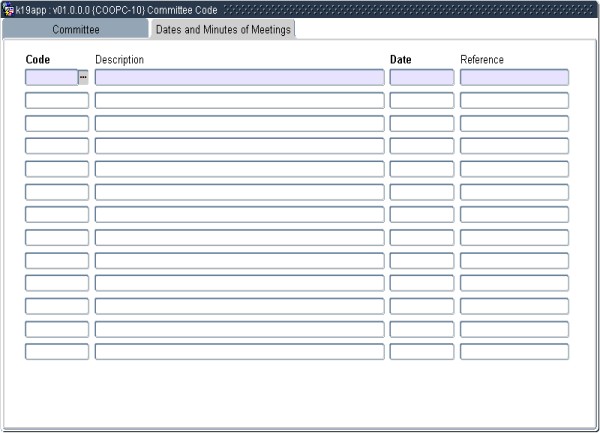Viewport: 600px width, 433px height.
Task: Click the second row Code field
Action: (56, 100)
